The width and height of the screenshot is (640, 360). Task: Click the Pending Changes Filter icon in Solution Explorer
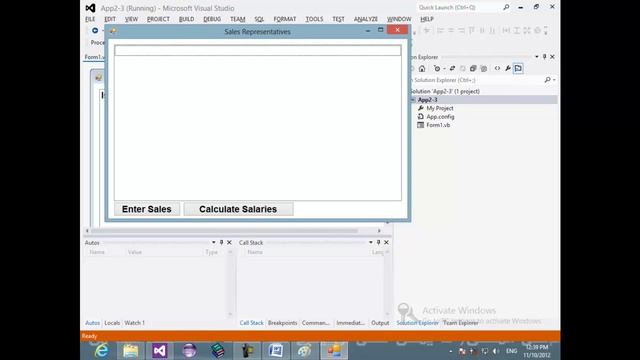tap(437, 69)
